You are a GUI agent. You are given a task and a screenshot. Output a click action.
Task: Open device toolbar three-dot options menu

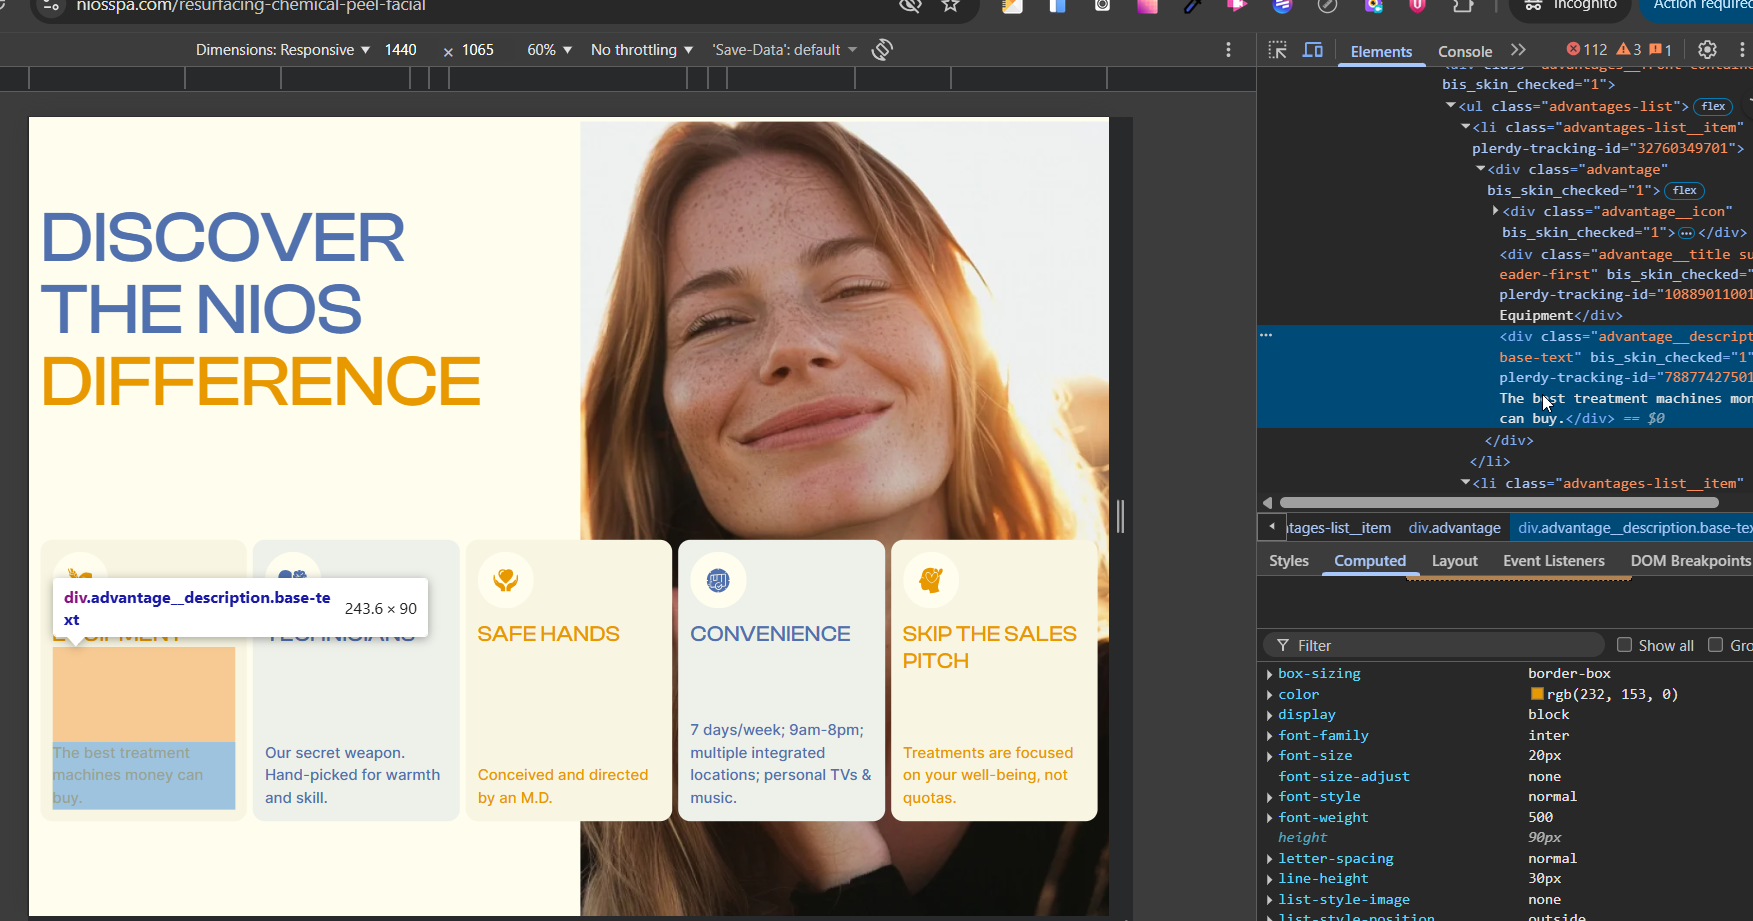pos(1228,50)
